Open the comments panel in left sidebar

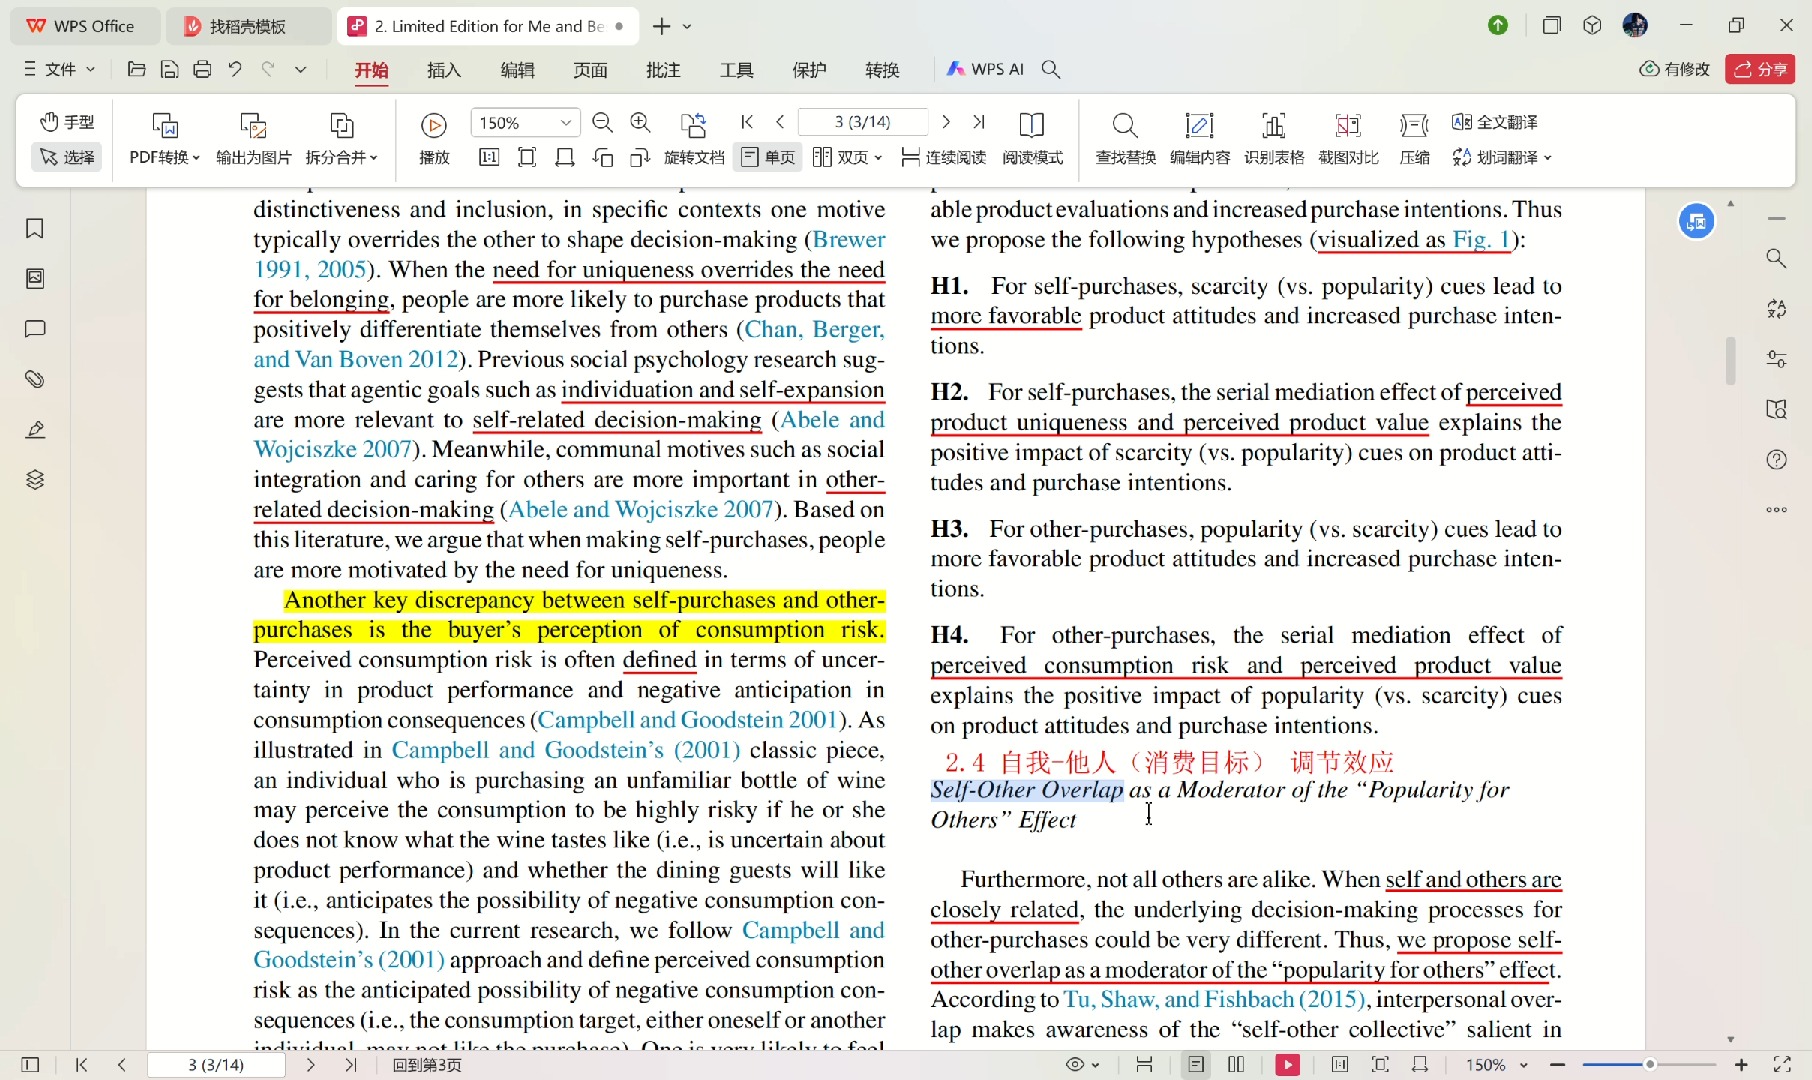[x=35, y=329]
